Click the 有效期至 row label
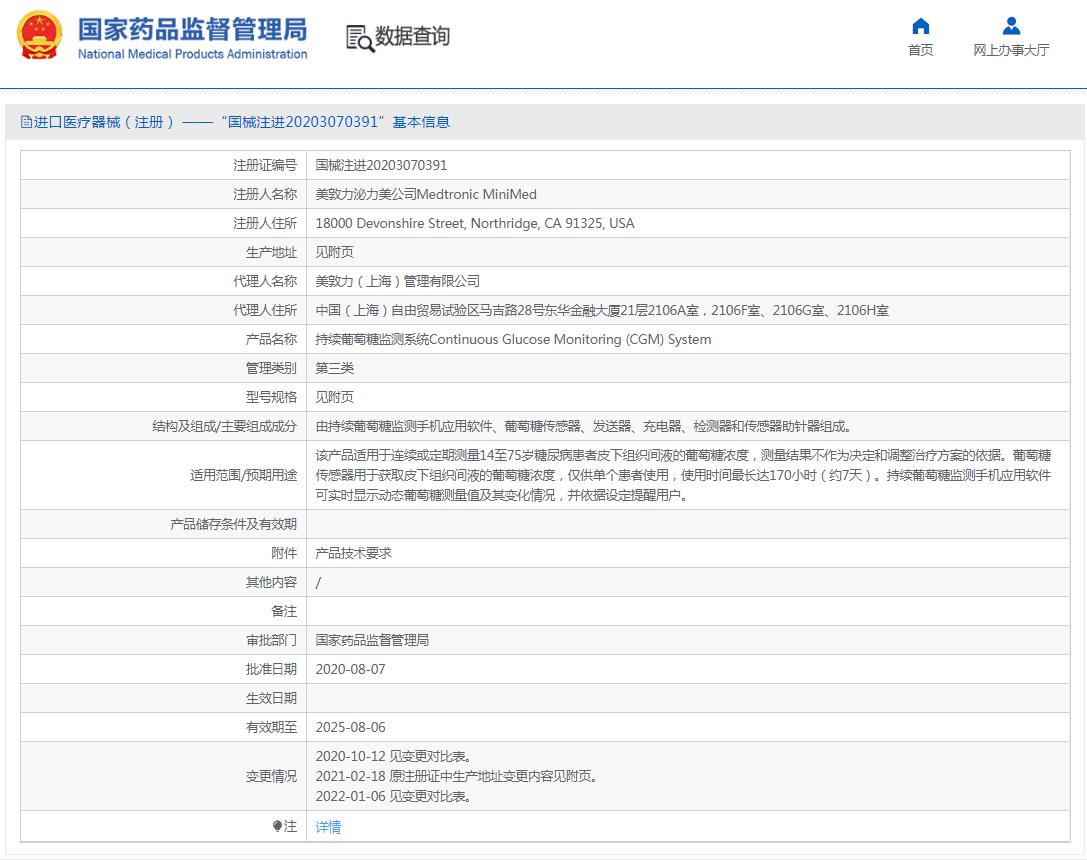The height and width of the screenshot is (860, 1087). [271, 728]
